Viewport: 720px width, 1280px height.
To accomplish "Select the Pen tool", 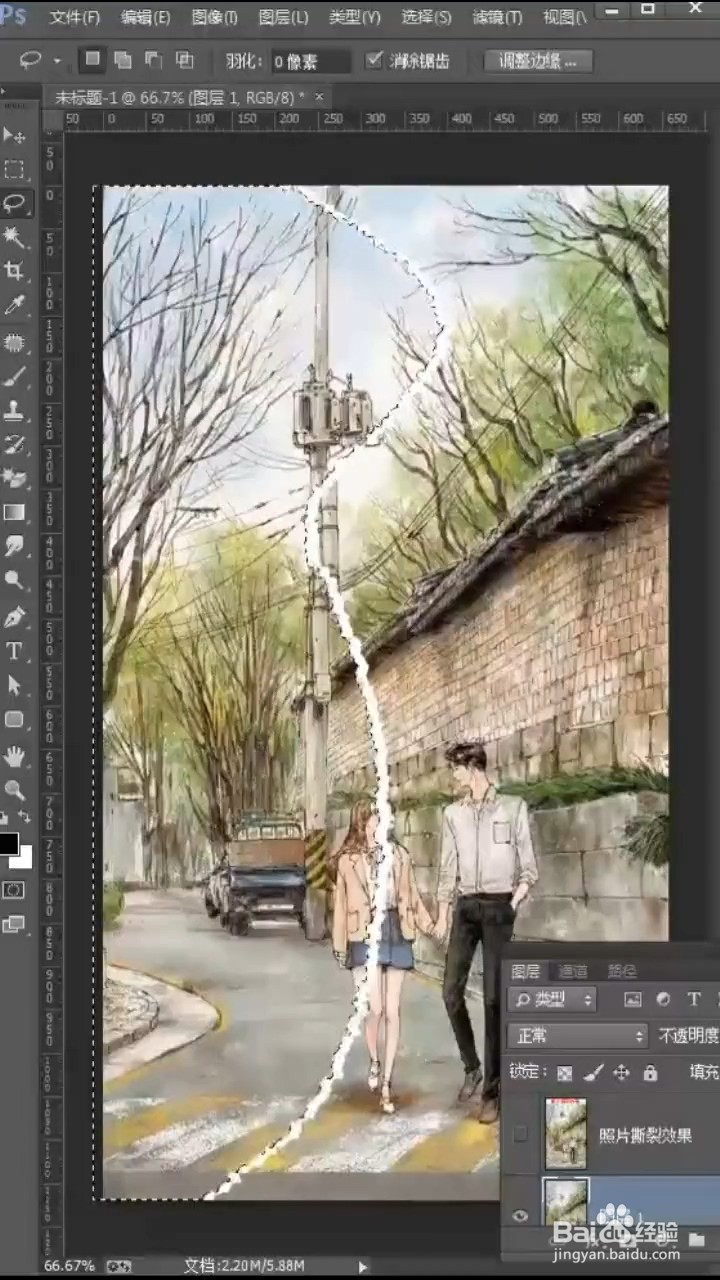I will pyautogui.click(x=14, y=617).
